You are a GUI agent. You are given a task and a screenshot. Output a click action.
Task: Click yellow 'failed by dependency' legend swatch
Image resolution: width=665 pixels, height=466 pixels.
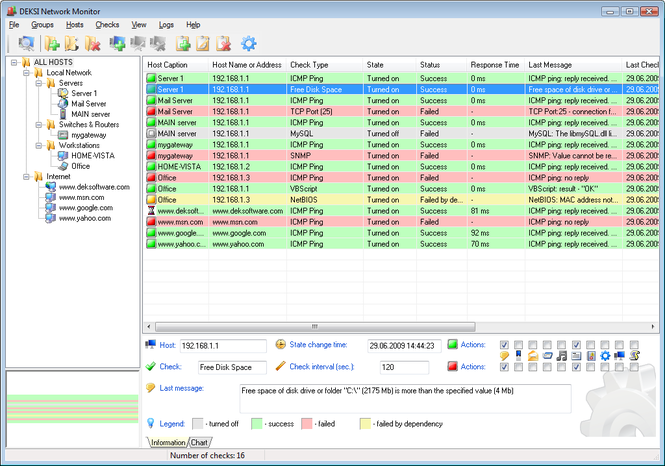365,424
